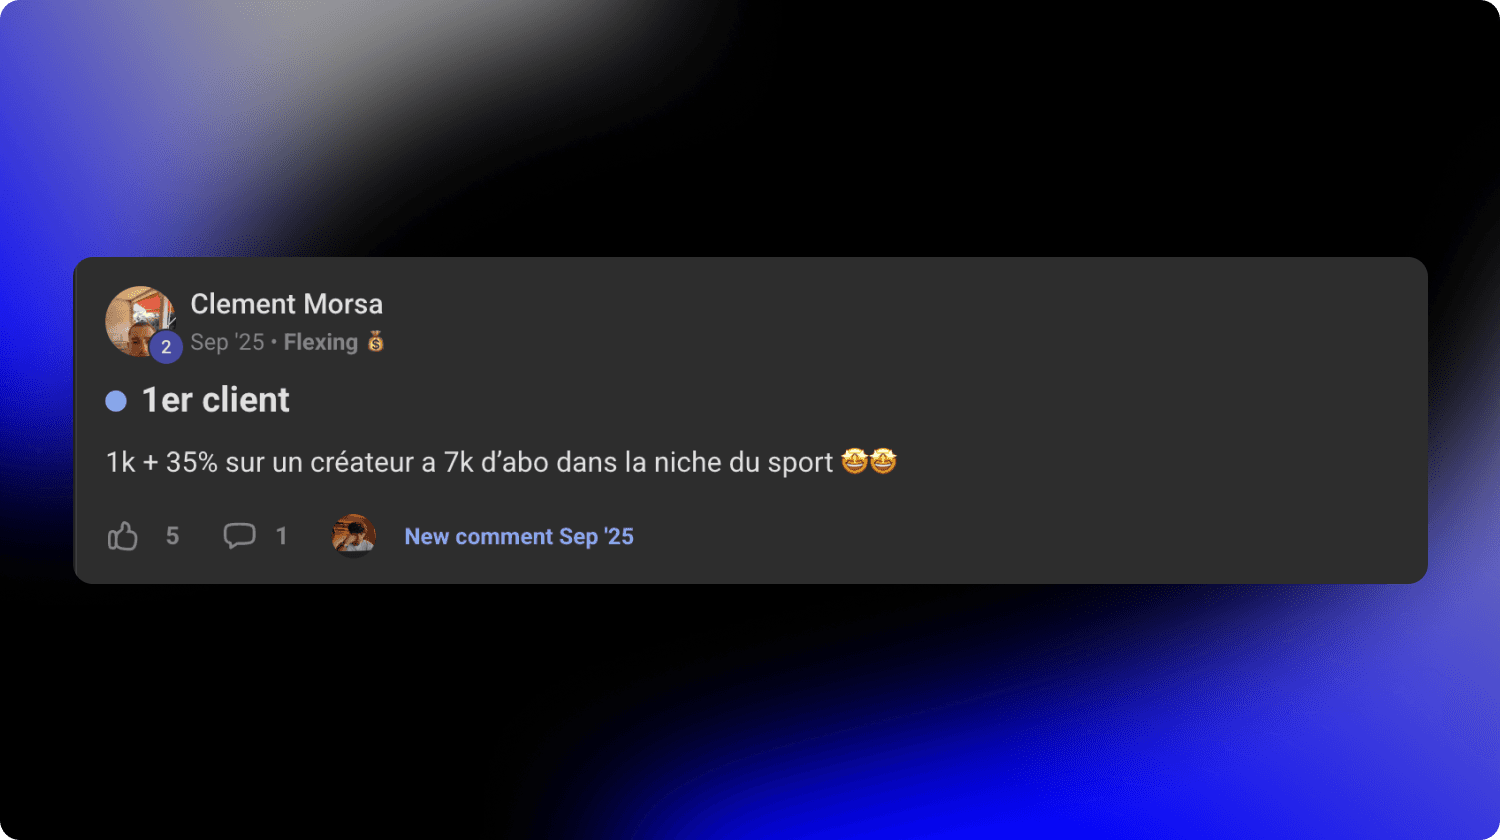Click the word sport in post text
Viewport: 1500px width, 840px height.
click(800, 463)
